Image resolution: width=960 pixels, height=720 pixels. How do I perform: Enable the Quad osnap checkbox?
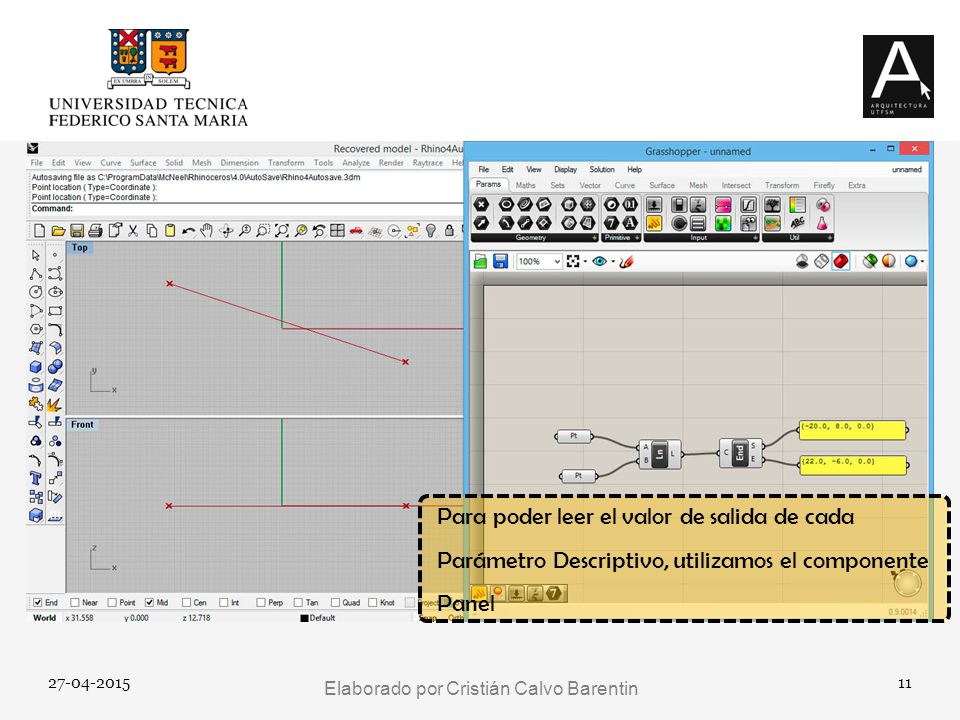[336, 602]
